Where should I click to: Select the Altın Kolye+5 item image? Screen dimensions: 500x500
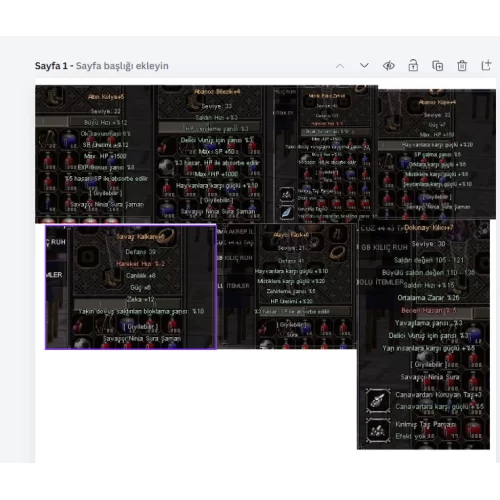click(x=94, y=154)
